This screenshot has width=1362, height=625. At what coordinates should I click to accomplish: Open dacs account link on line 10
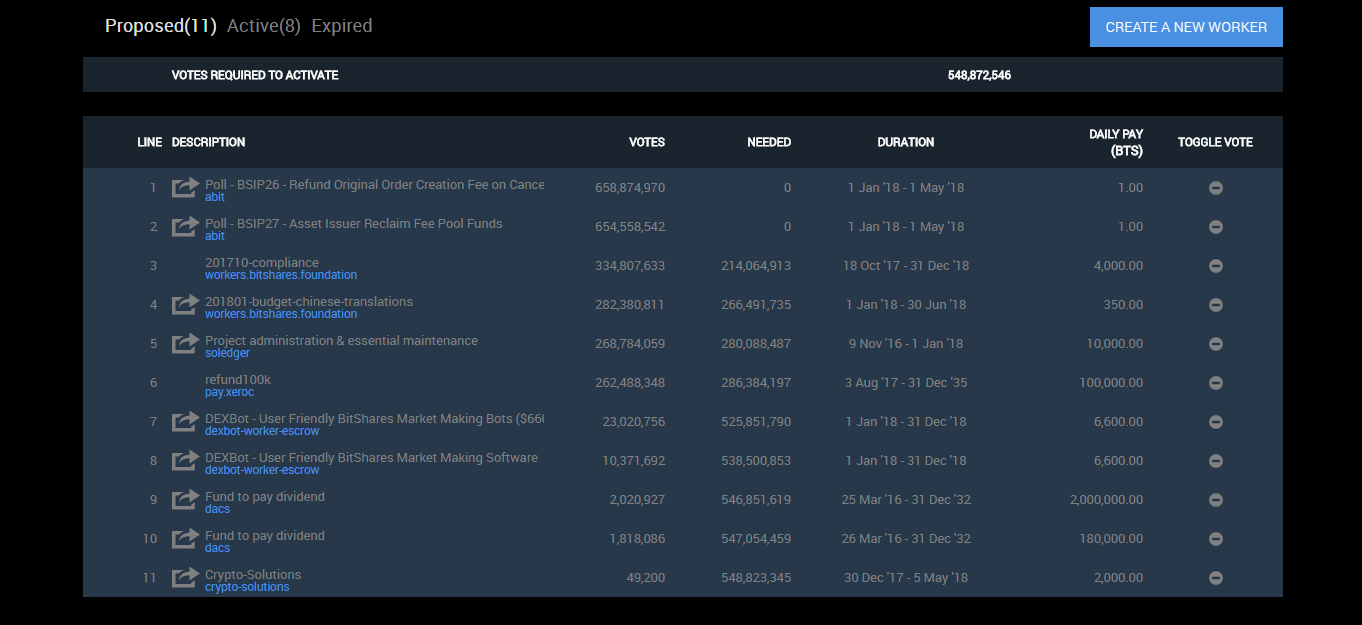(x=217, y=548)
